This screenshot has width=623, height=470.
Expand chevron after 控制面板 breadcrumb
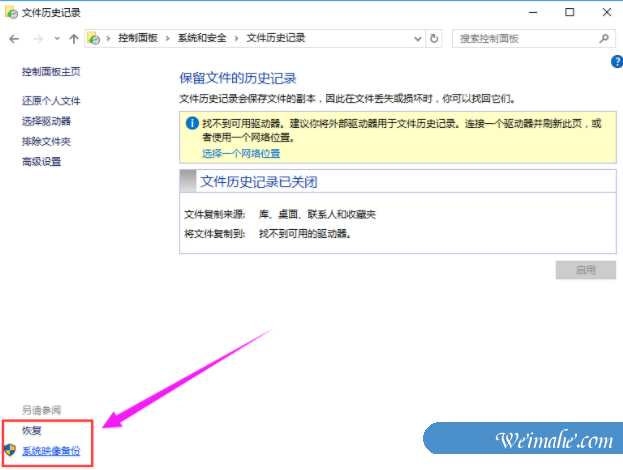click(x=168, y=39)
